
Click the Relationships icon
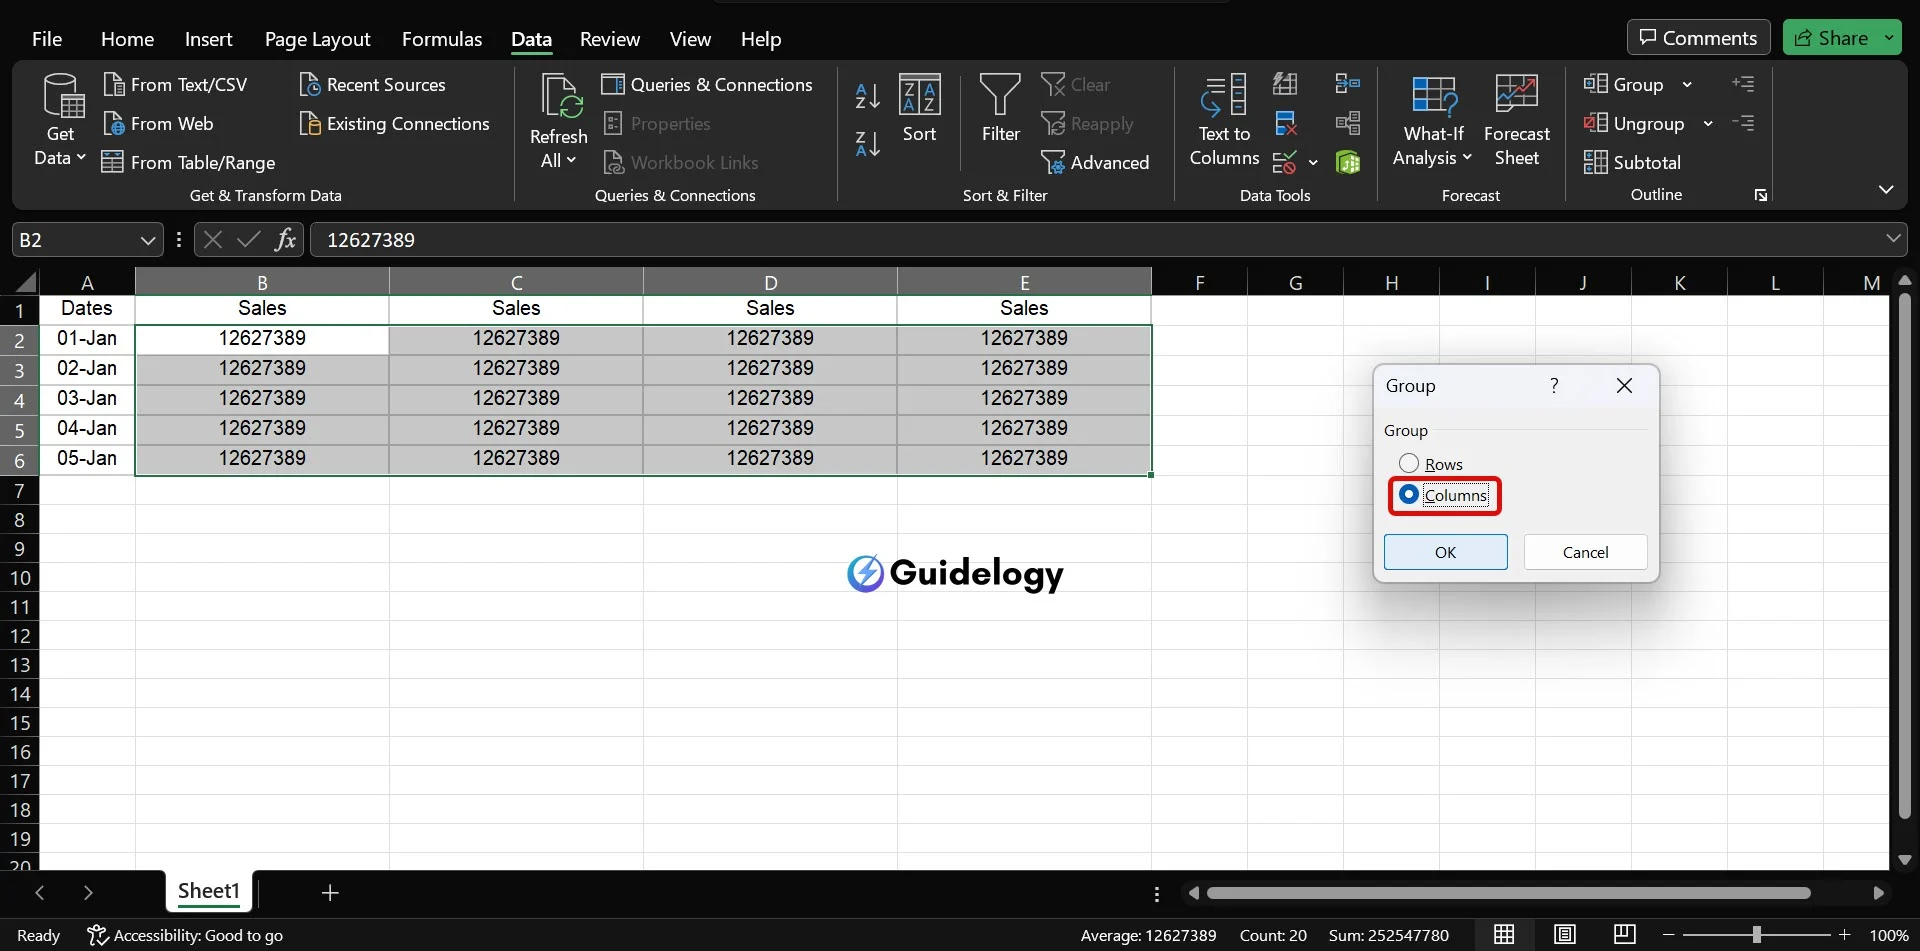click(1348, 124)
